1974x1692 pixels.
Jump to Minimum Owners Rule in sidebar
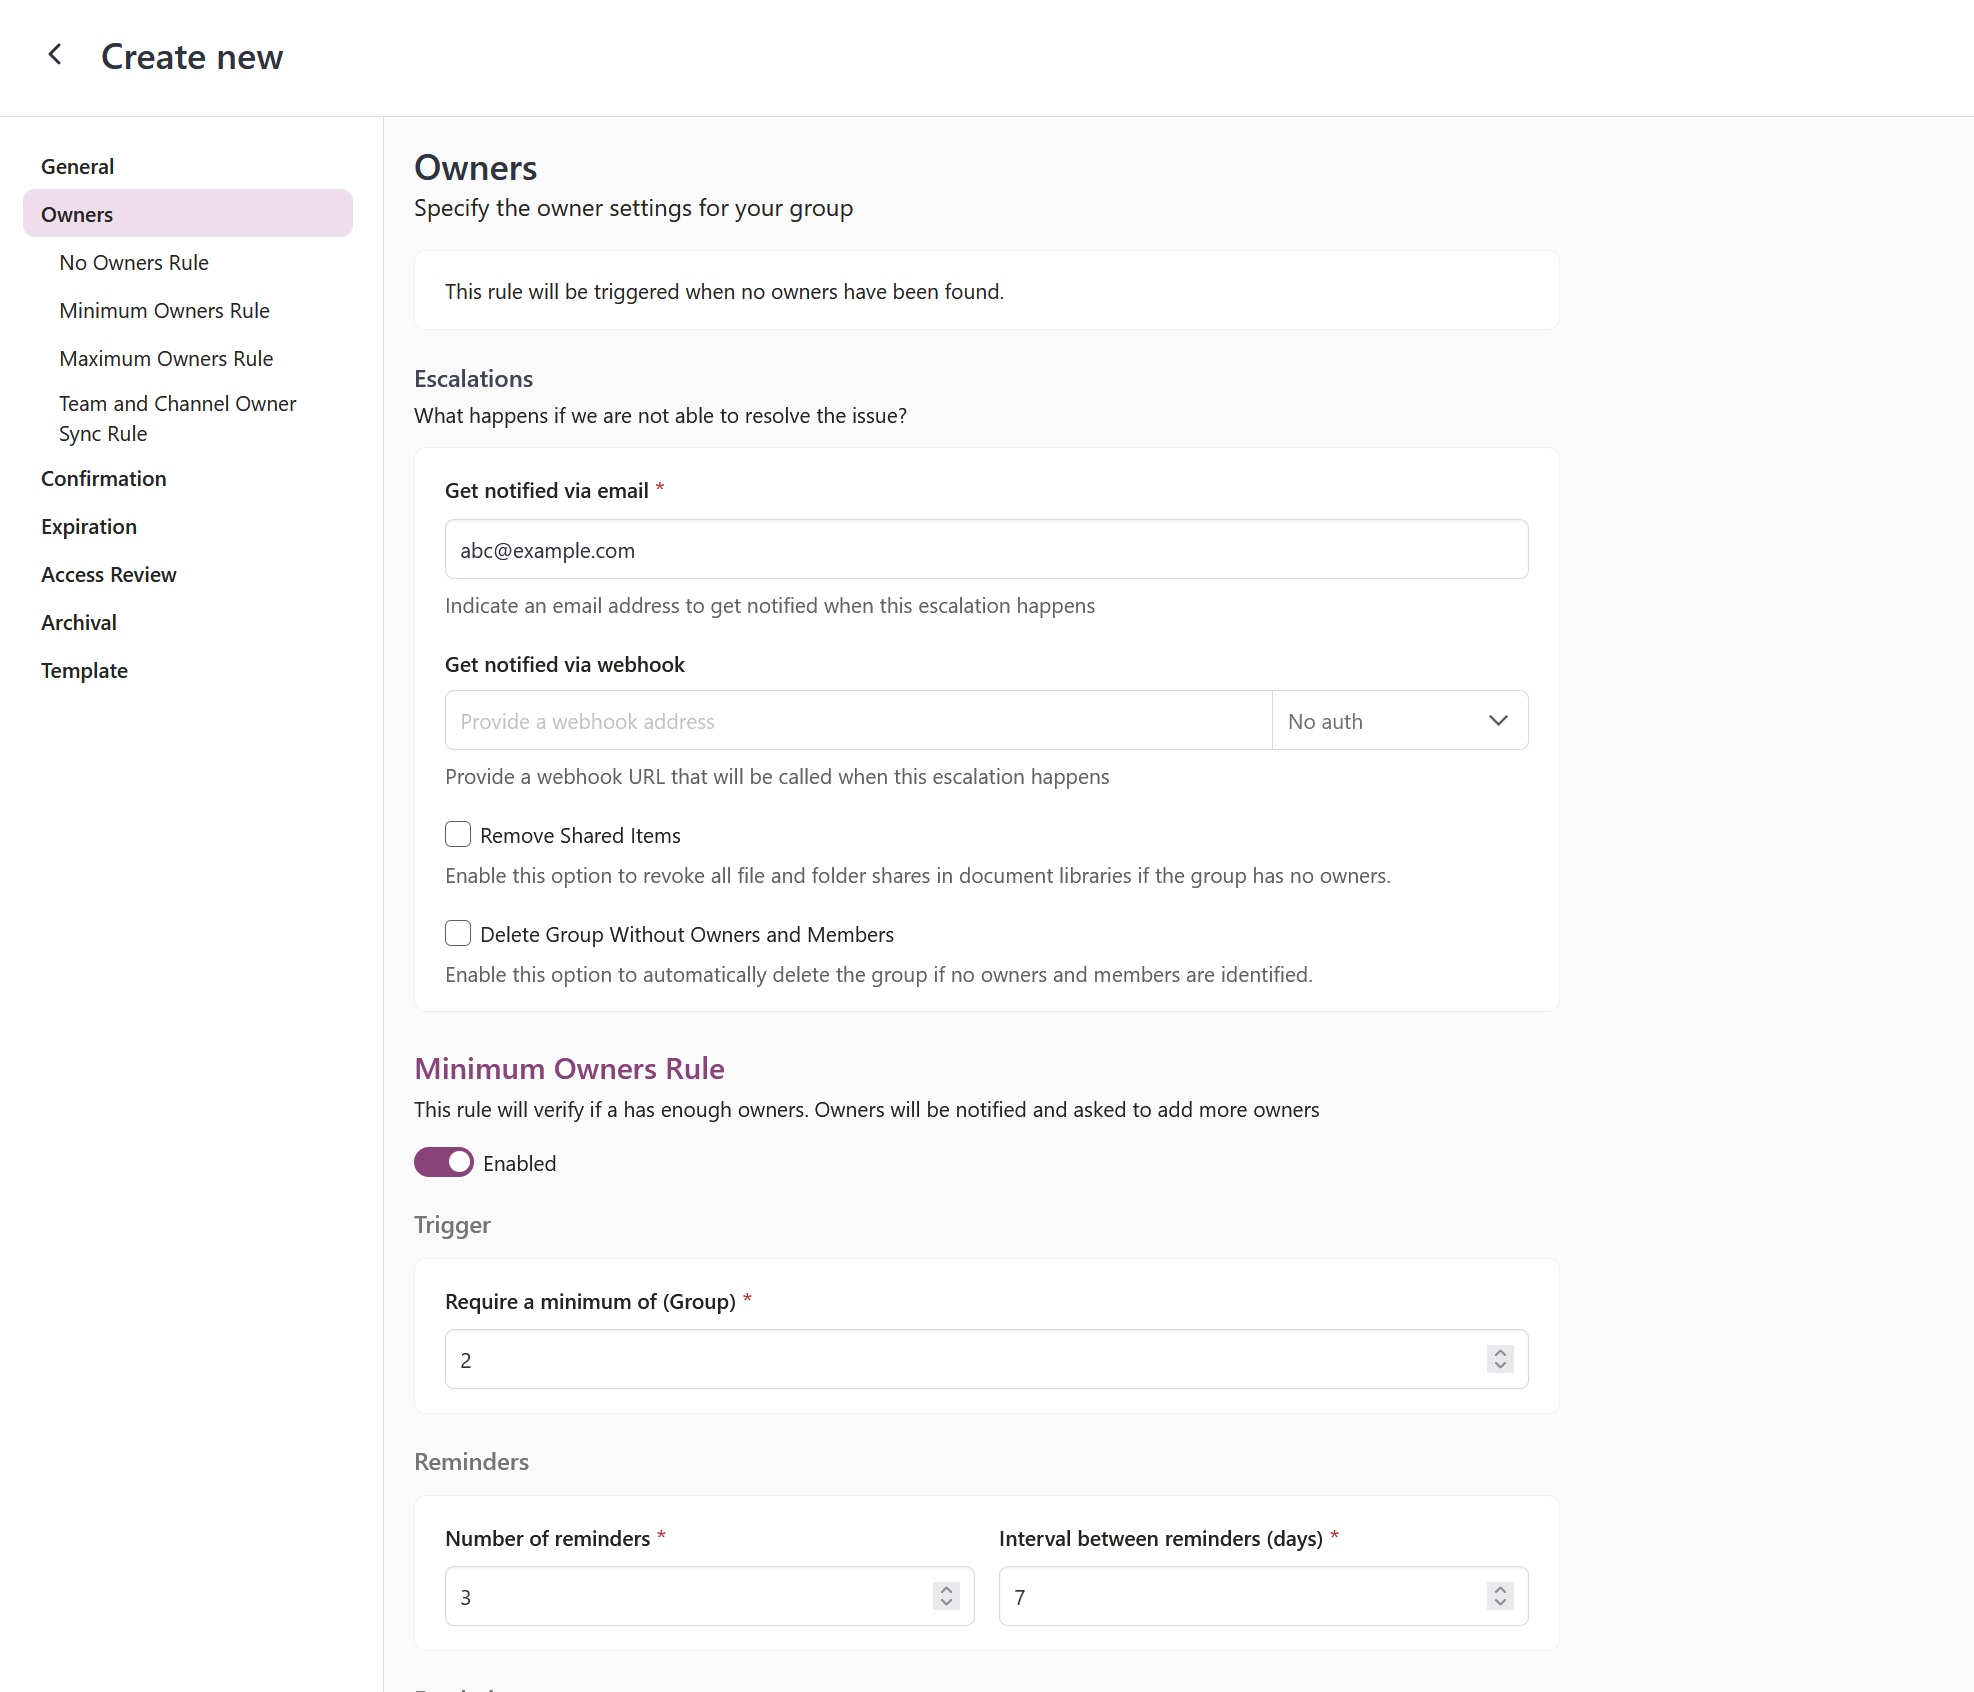click(164, 311)
